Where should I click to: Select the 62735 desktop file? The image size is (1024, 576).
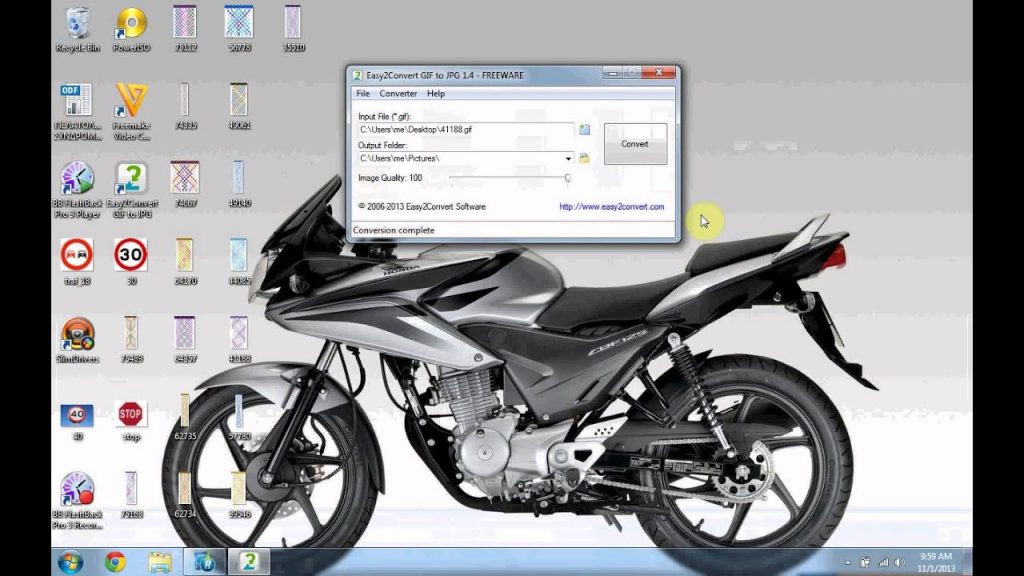[185, 417]
